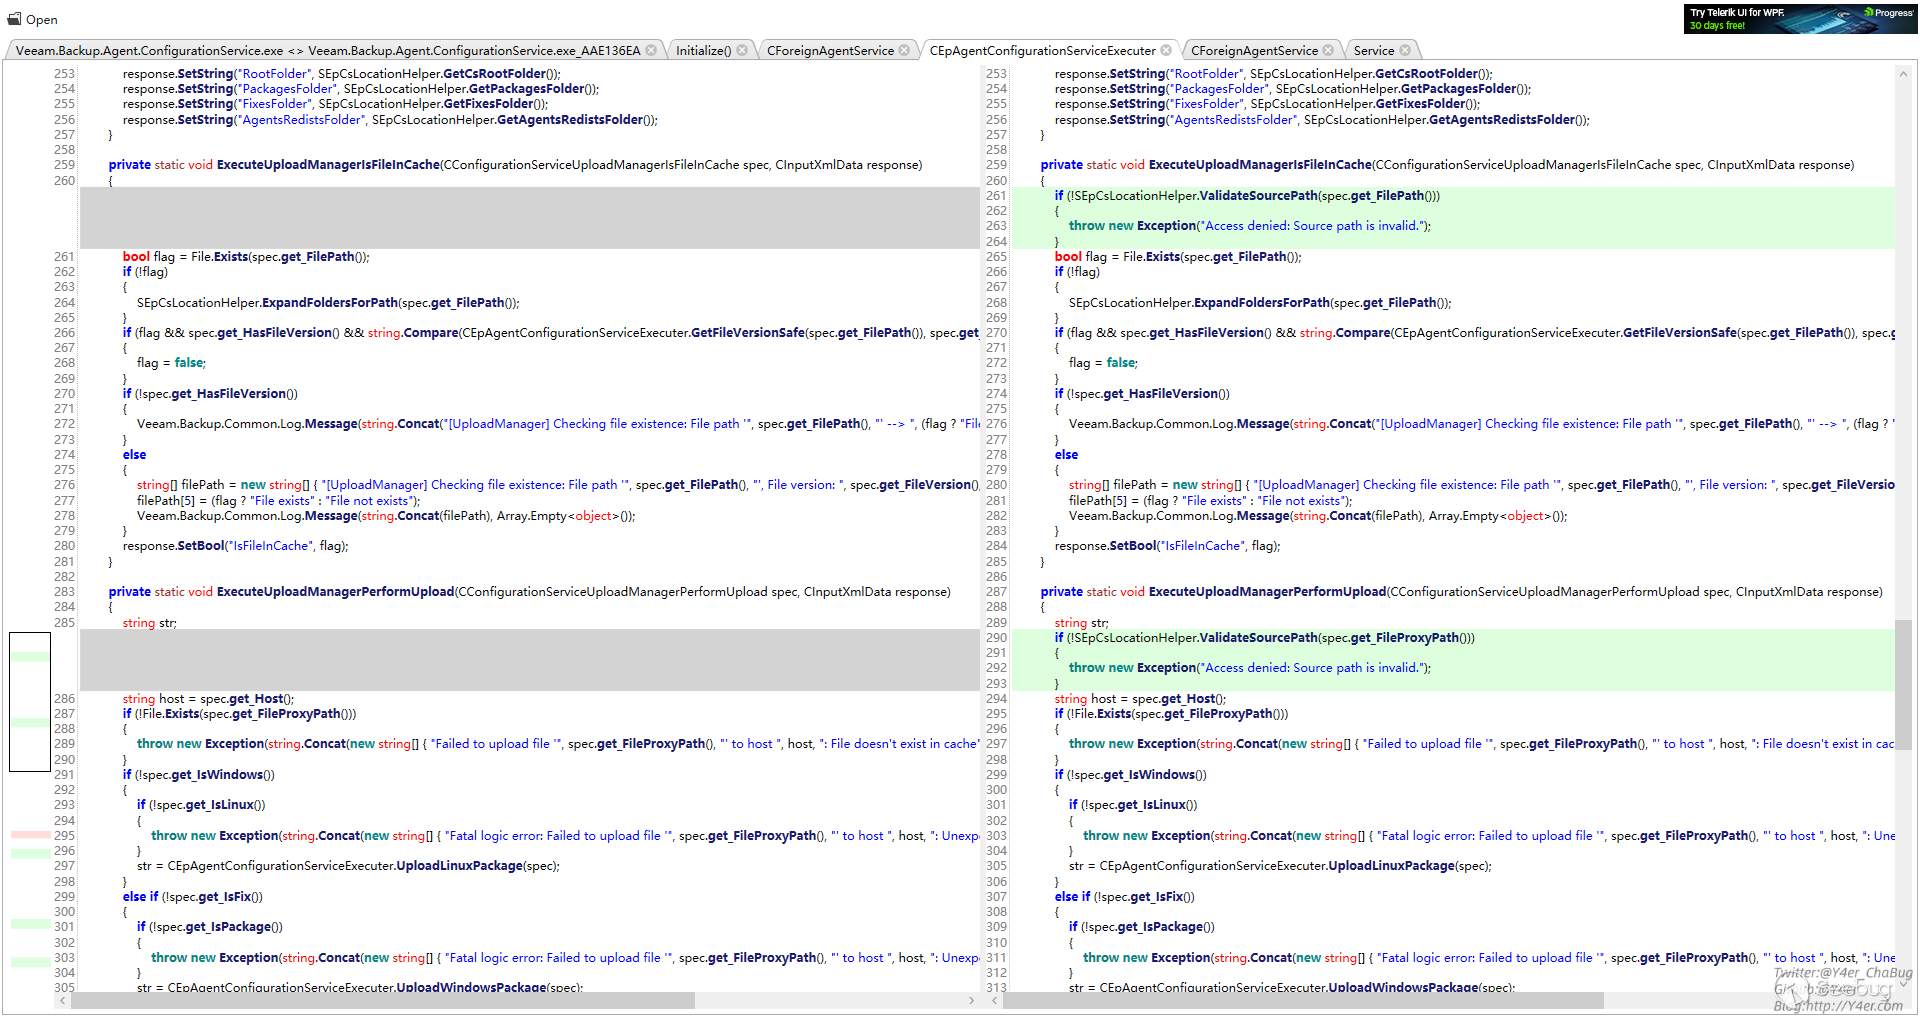Click the red change marker in diff overview
Screen dimensions: 1920x1017
pos(30,834)
